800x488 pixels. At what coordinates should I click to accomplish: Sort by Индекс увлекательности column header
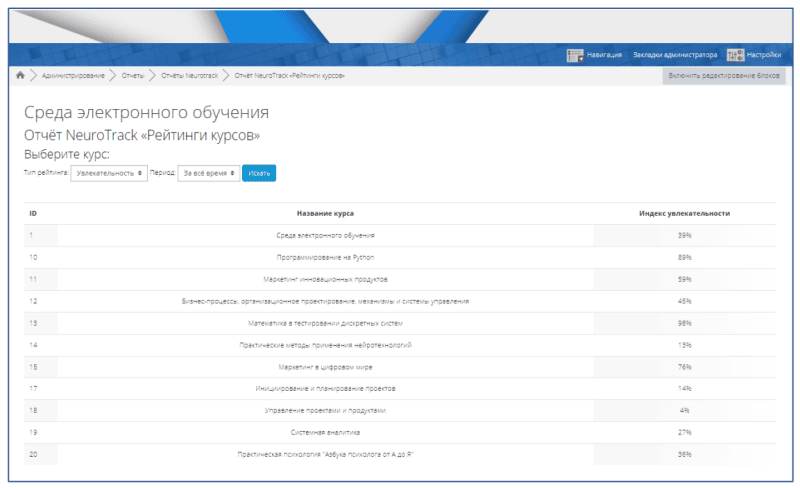point(684,214)
